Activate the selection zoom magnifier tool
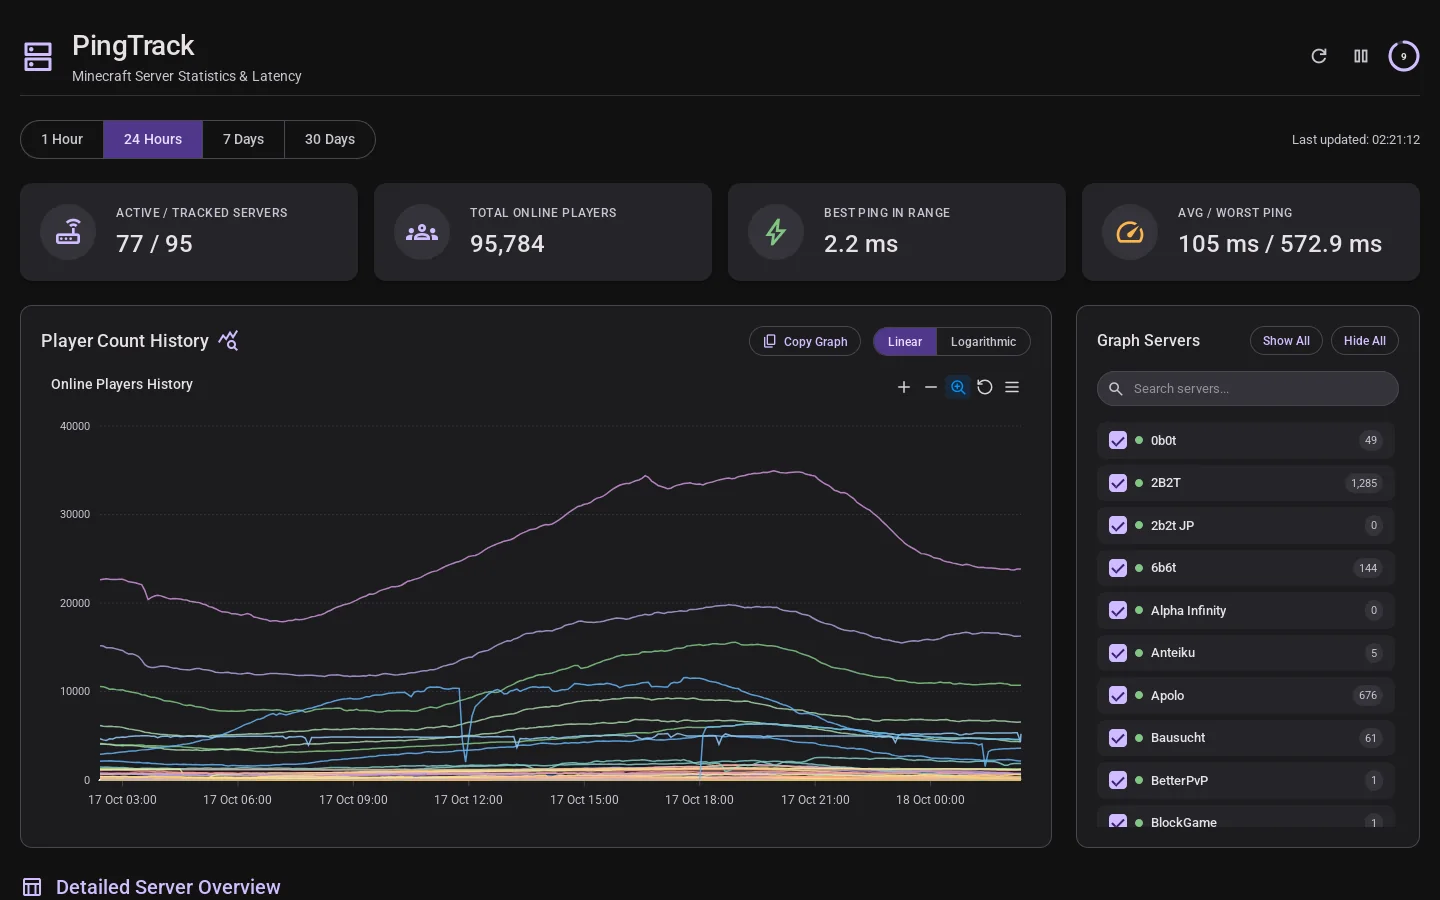This screenshot has height=900, width=1440. click(958, 387)
